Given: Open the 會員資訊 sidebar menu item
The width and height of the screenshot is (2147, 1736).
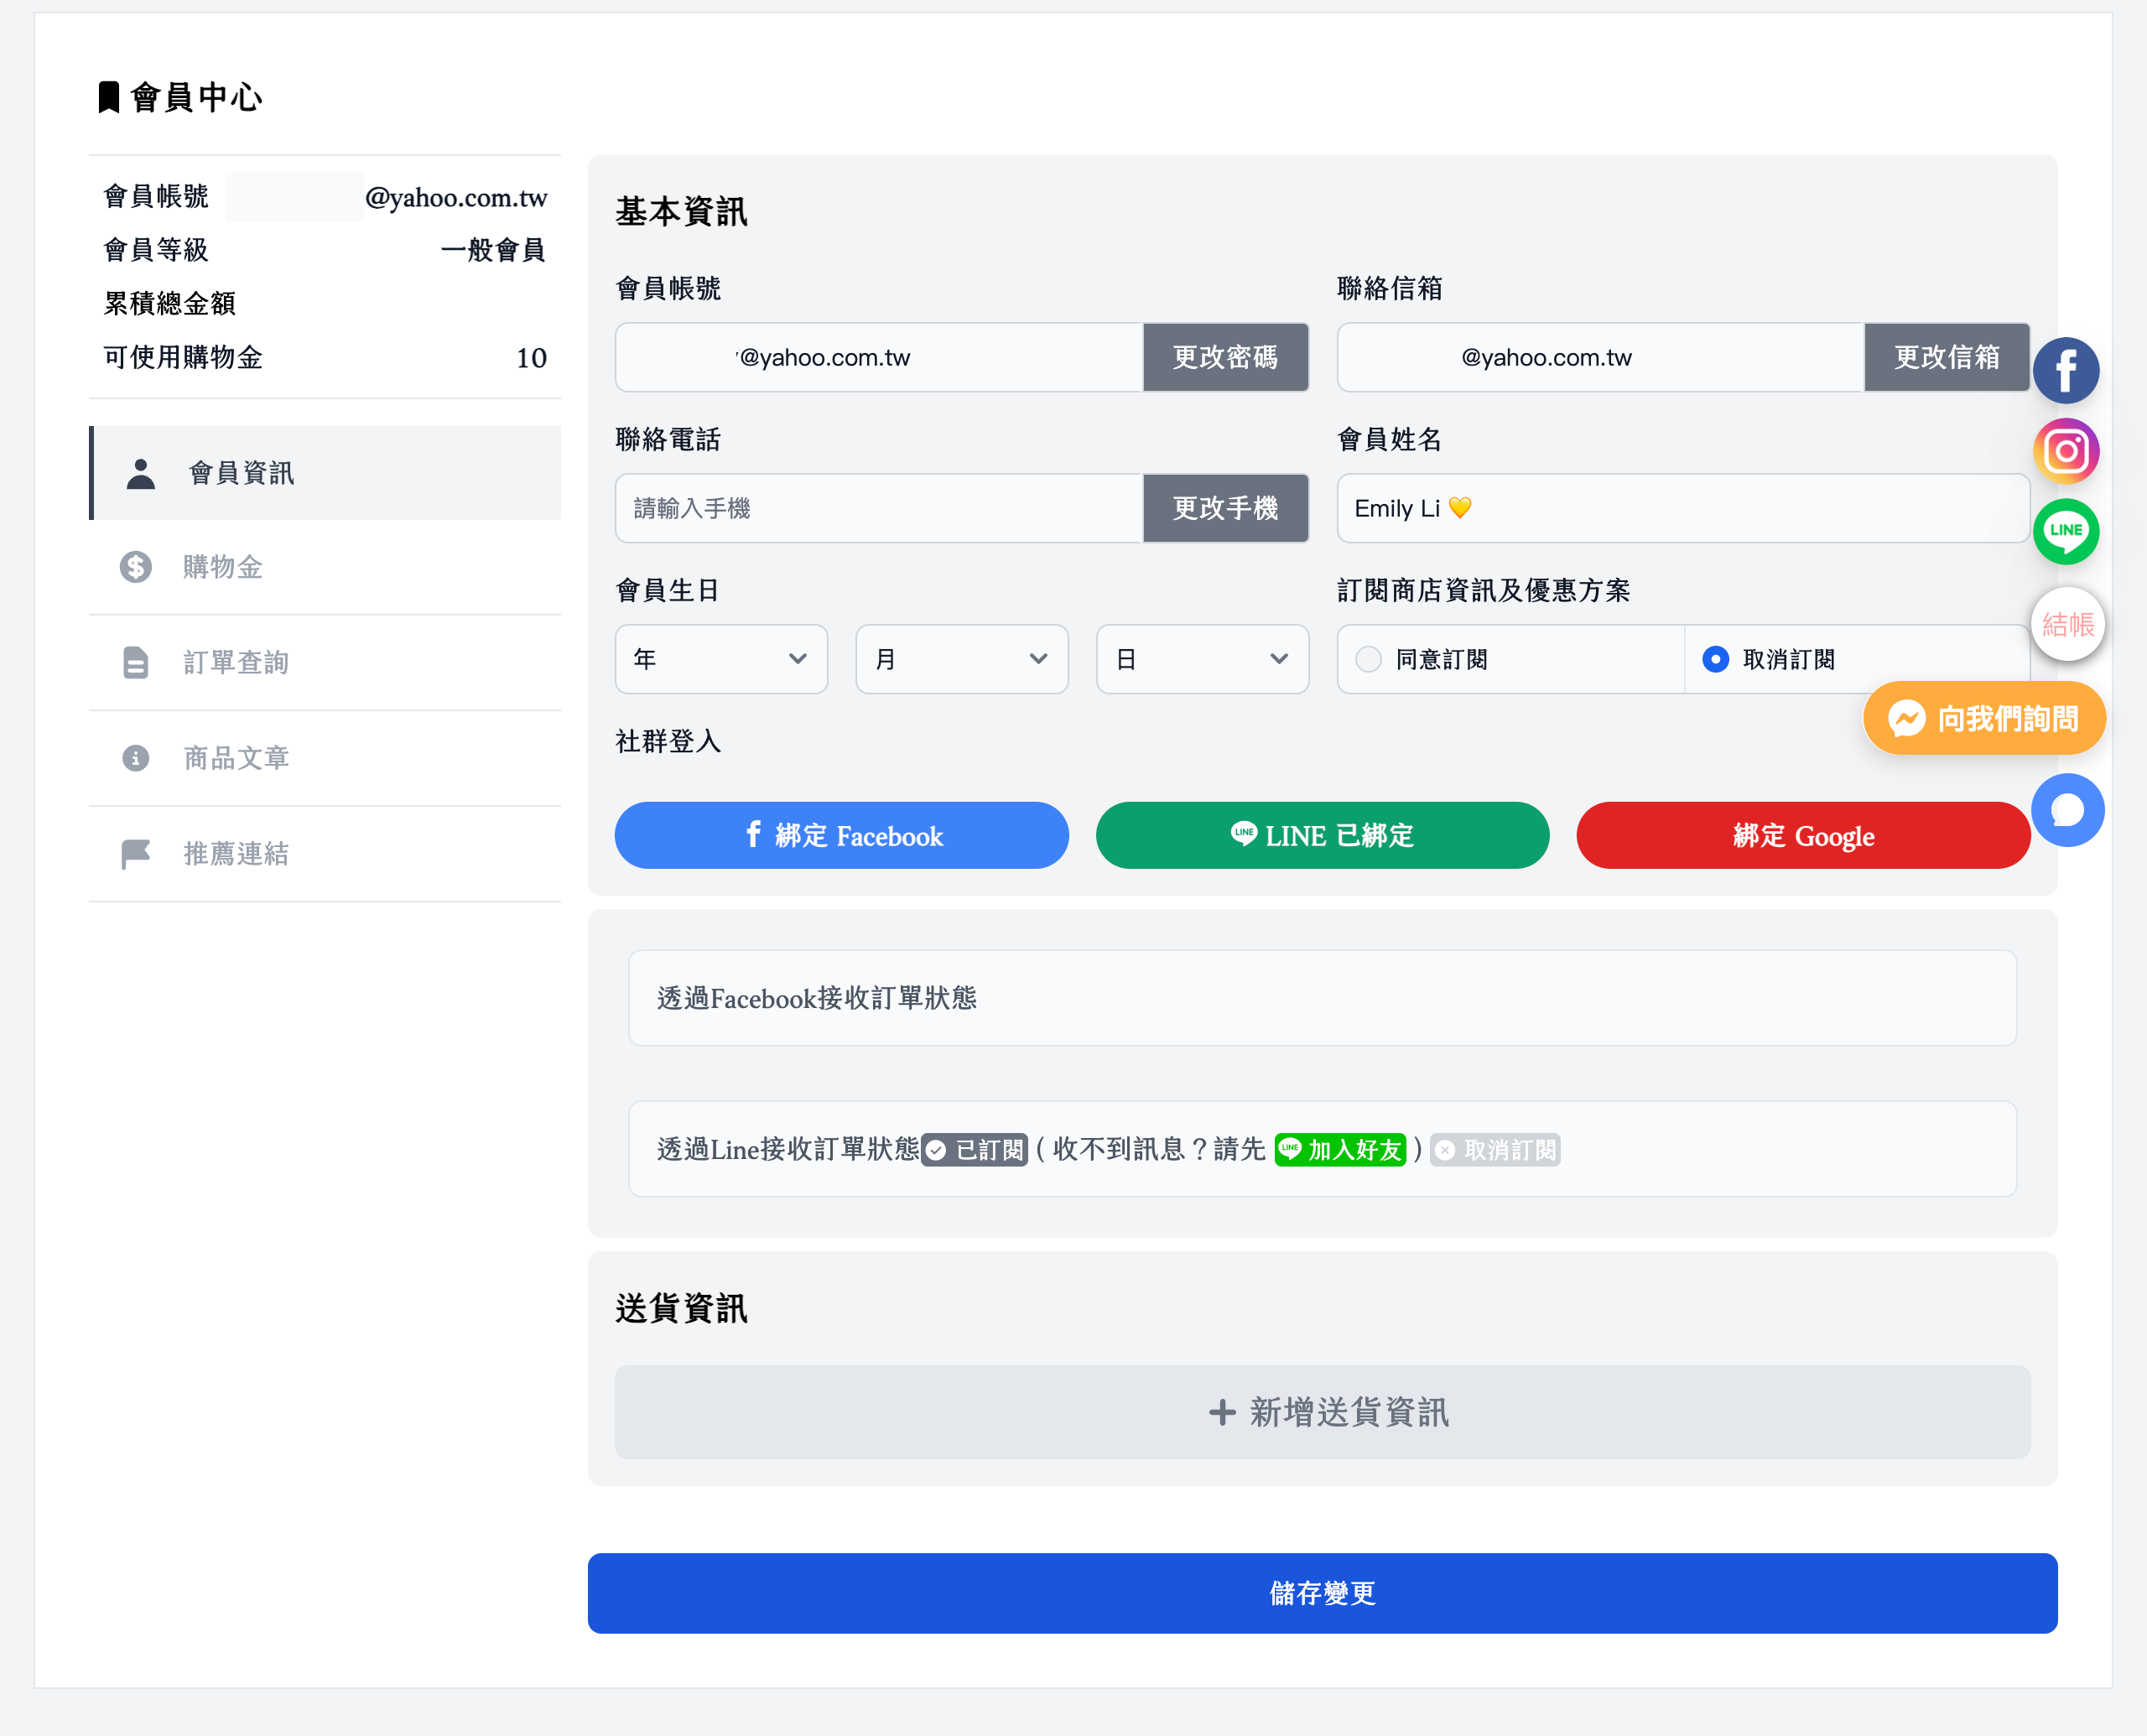Looking at the screenshot, I should point(326,473).
